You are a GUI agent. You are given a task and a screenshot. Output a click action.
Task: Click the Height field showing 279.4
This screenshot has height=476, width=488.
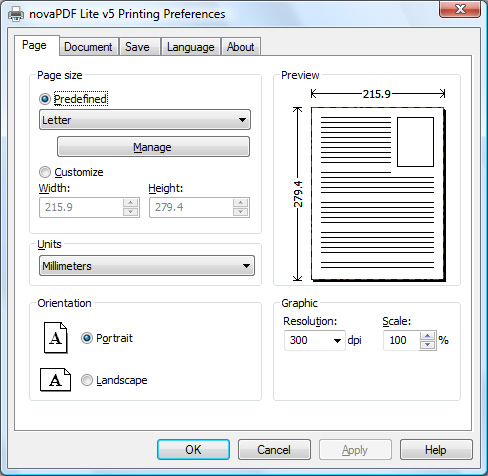coord(191,207)
